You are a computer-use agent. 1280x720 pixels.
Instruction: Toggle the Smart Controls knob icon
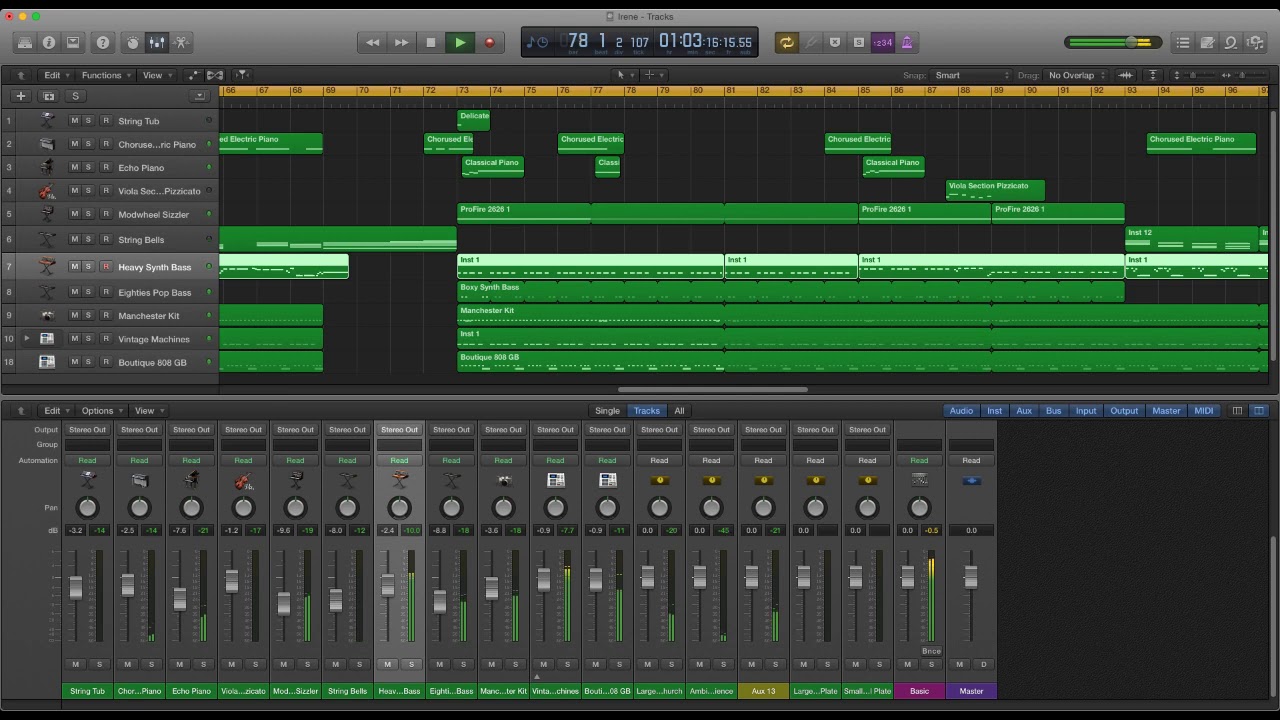pos(133,43)
